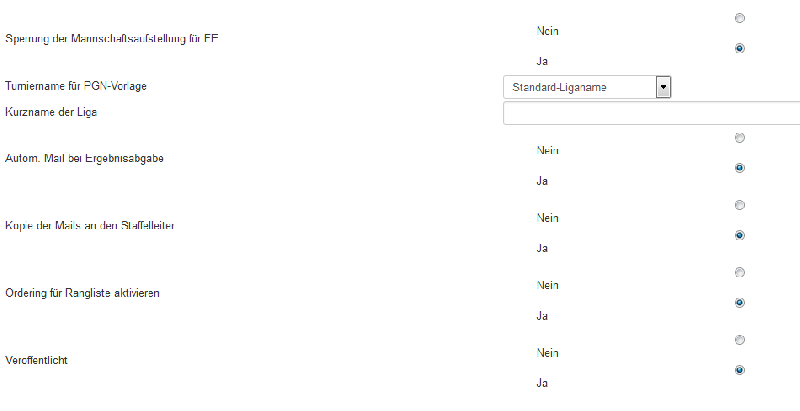Choose Nein radio button for Kopie der Mails
Viewport: 800px width, 411px height.
[739, 205]
